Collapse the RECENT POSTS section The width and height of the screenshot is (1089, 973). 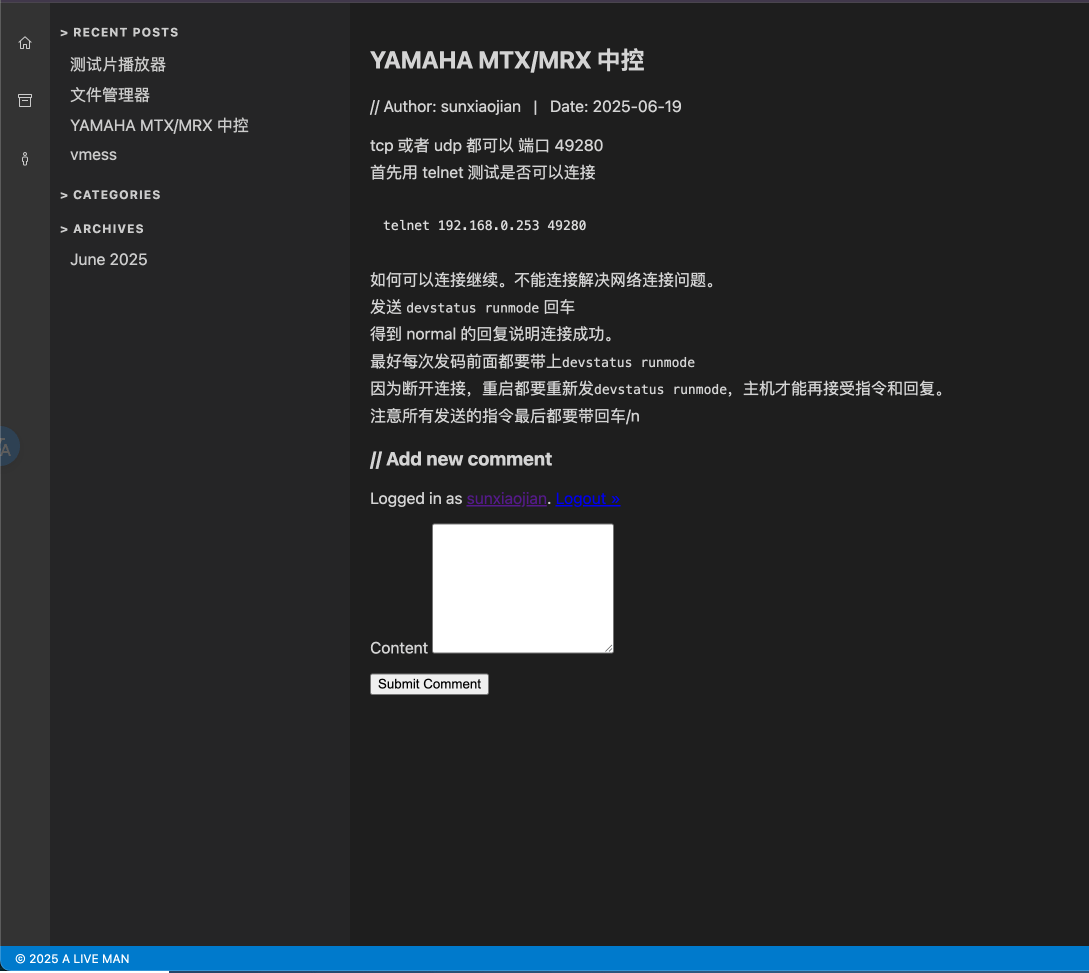point(119,33)
